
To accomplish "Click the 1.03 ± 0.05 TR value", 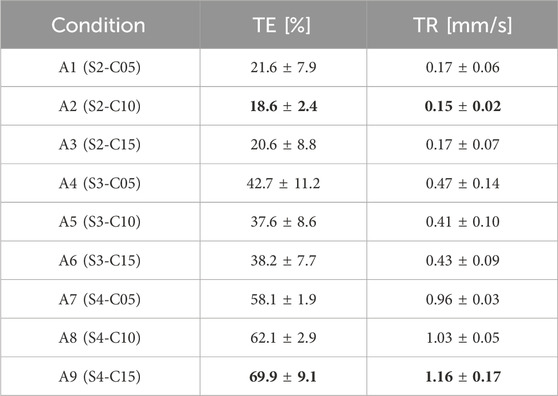I will point(463,338).
